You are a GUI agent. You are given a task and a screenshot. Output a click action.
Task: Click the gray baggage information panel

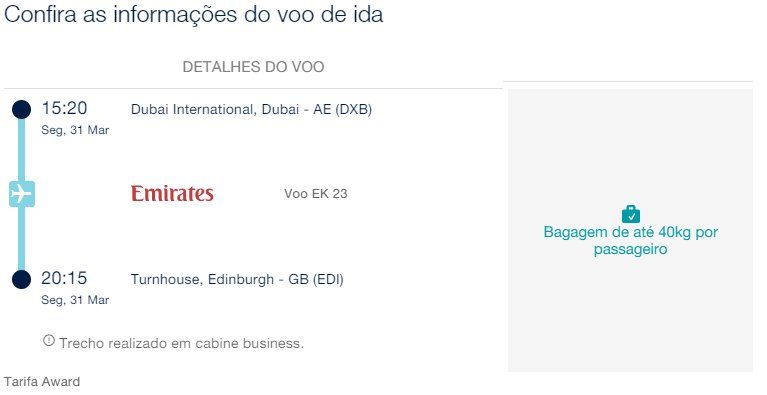click(630, 230)
